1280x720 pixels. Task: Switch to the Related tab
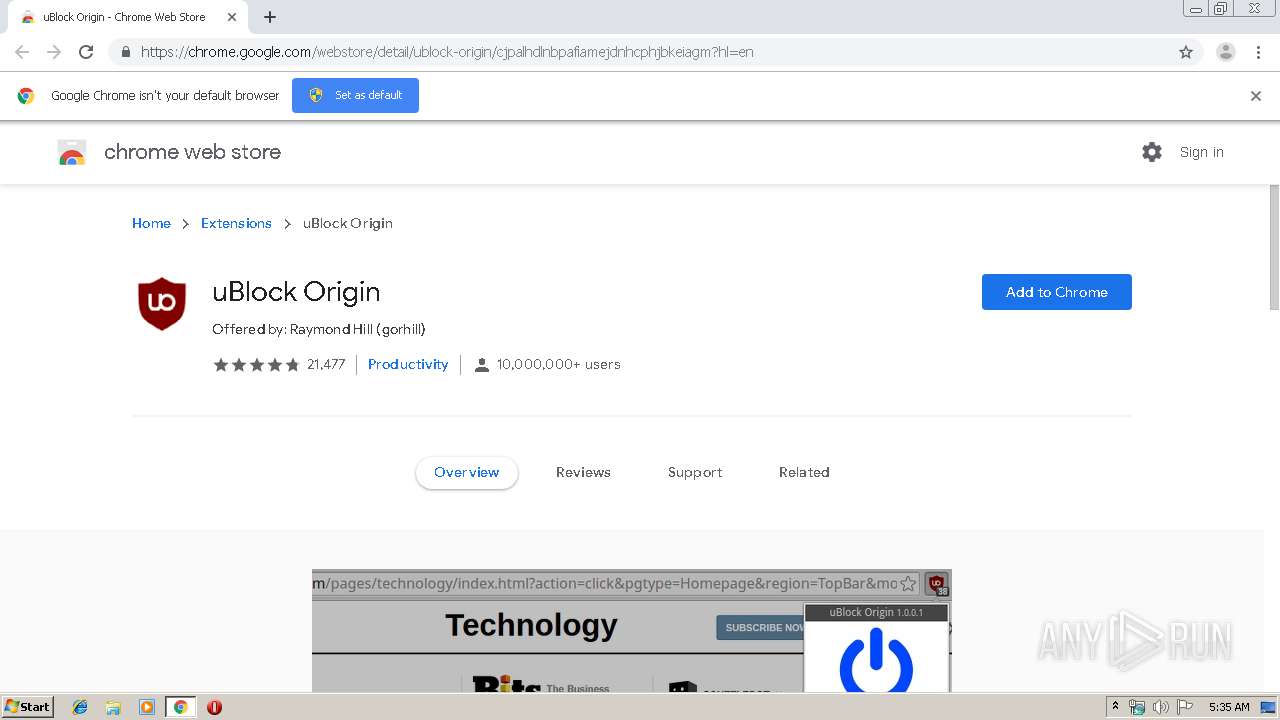click(x=804, y=472)
